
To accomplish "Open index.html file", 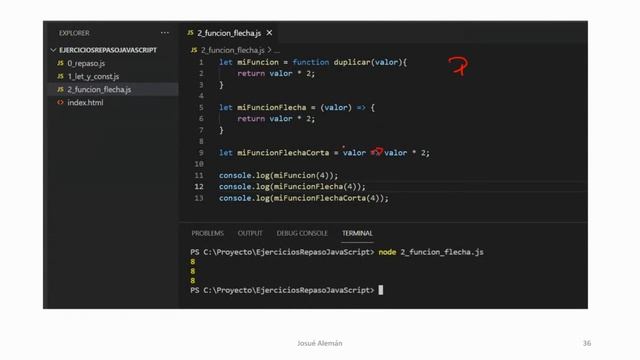I will (85, 102).
